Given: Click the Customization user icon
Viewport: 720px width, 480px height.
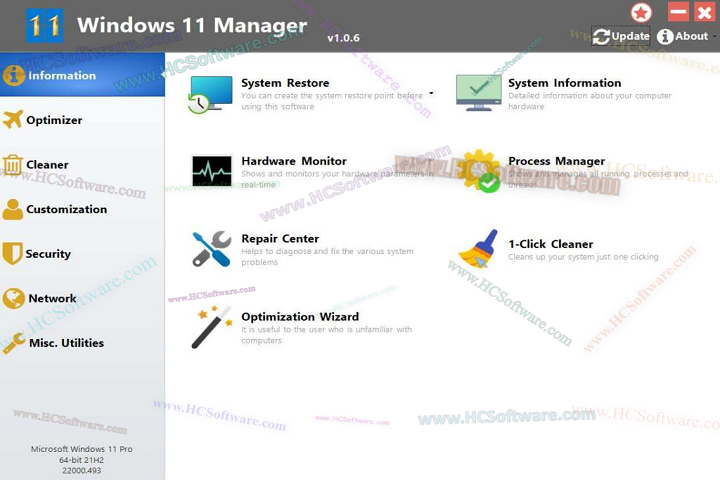Looking at the screenshot, I should tap(12, 209).
